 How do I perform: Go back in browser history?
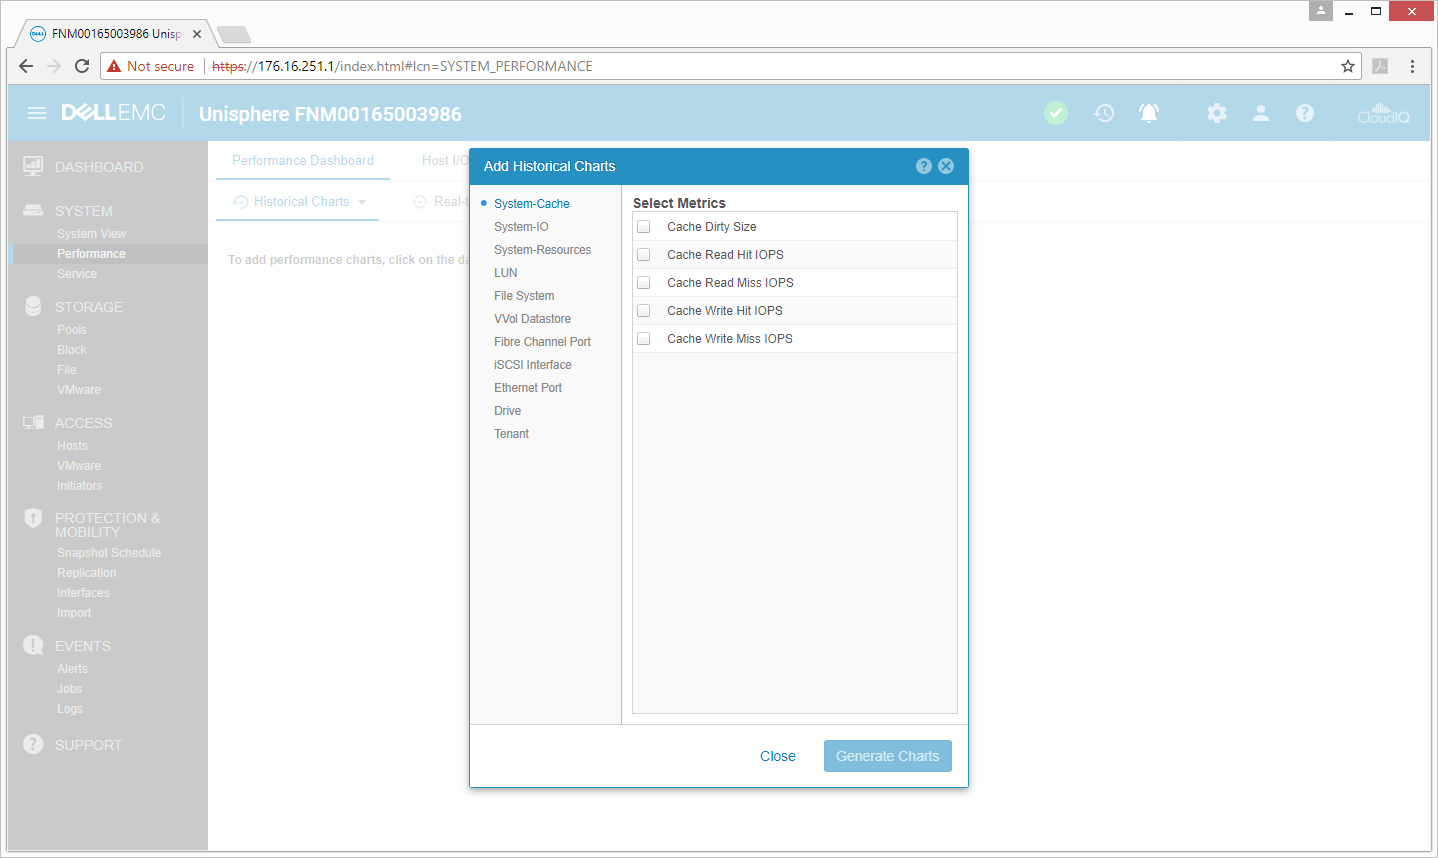click(x=26, y=66)
